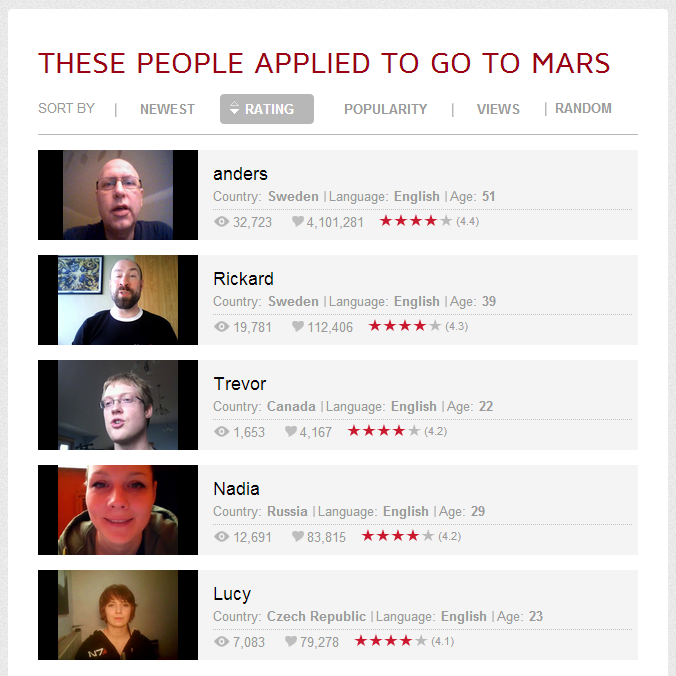Image resolution: width=676 pixels, height=676 pixels.
Task: Click the heart icon beside 4,167 for Trevor
Action: click(x=291, y=431)
